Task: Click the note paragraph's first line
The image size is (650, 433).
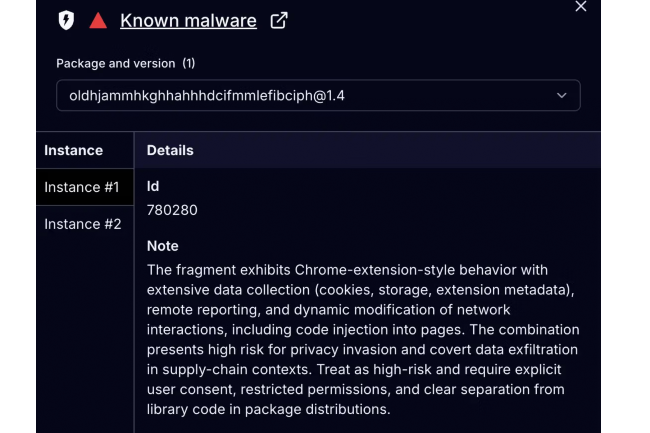Action: (347, 270)
